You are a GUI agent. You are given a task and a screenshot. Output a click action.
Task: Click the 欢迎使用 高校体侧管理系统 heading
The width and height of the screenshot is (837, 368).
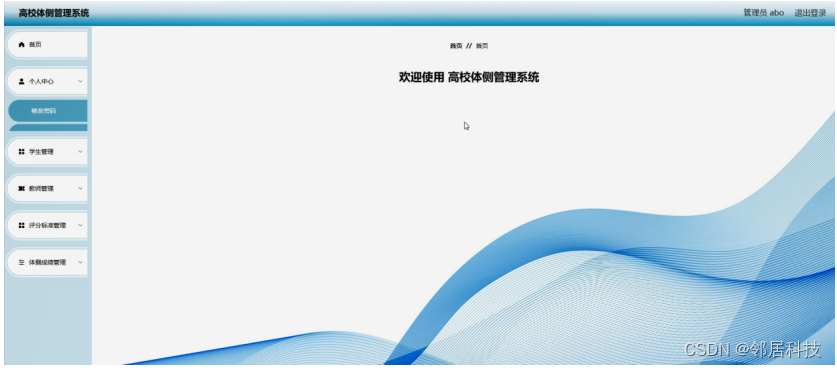[x=469, y=77]
